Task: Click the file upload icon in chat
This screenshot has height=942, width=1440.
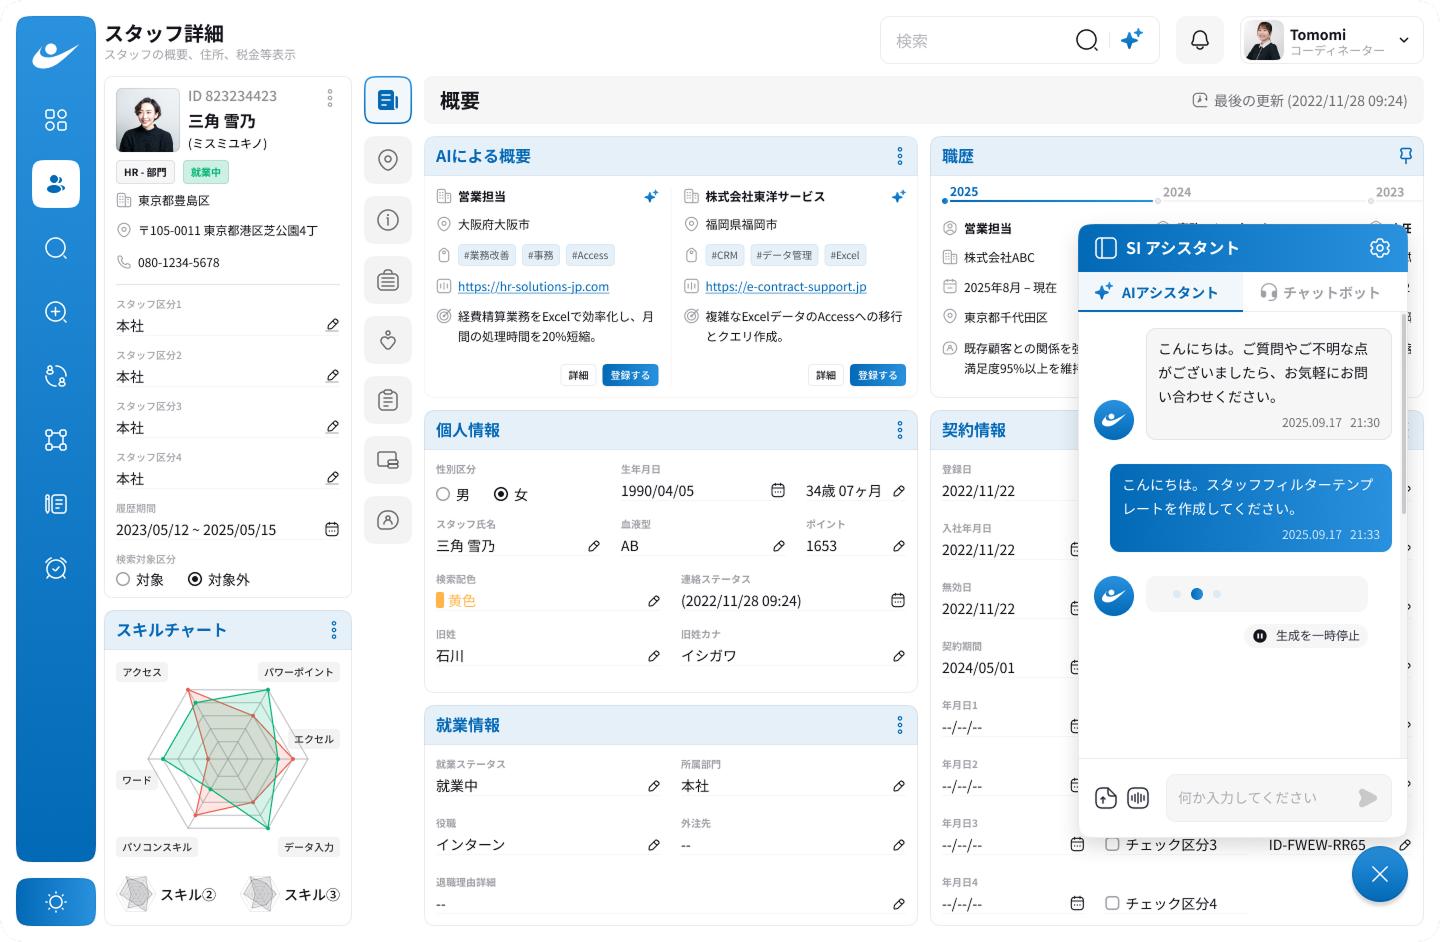Action: 1106,798
